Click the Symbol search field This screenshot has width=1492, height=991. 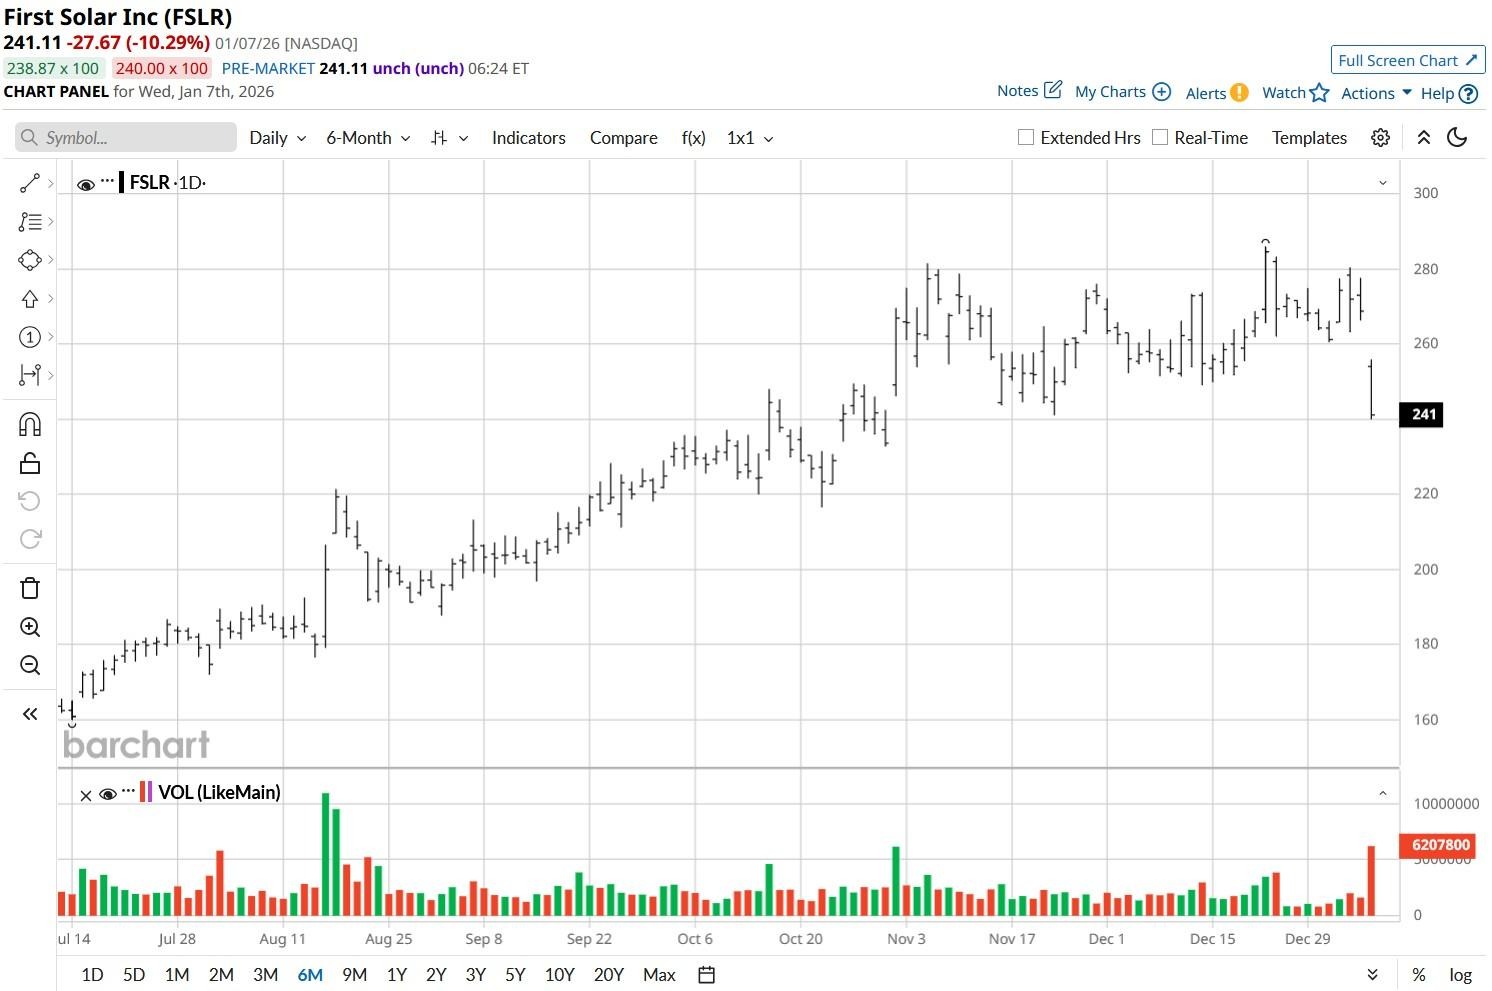pyautogui.click(x=126, y=138)
